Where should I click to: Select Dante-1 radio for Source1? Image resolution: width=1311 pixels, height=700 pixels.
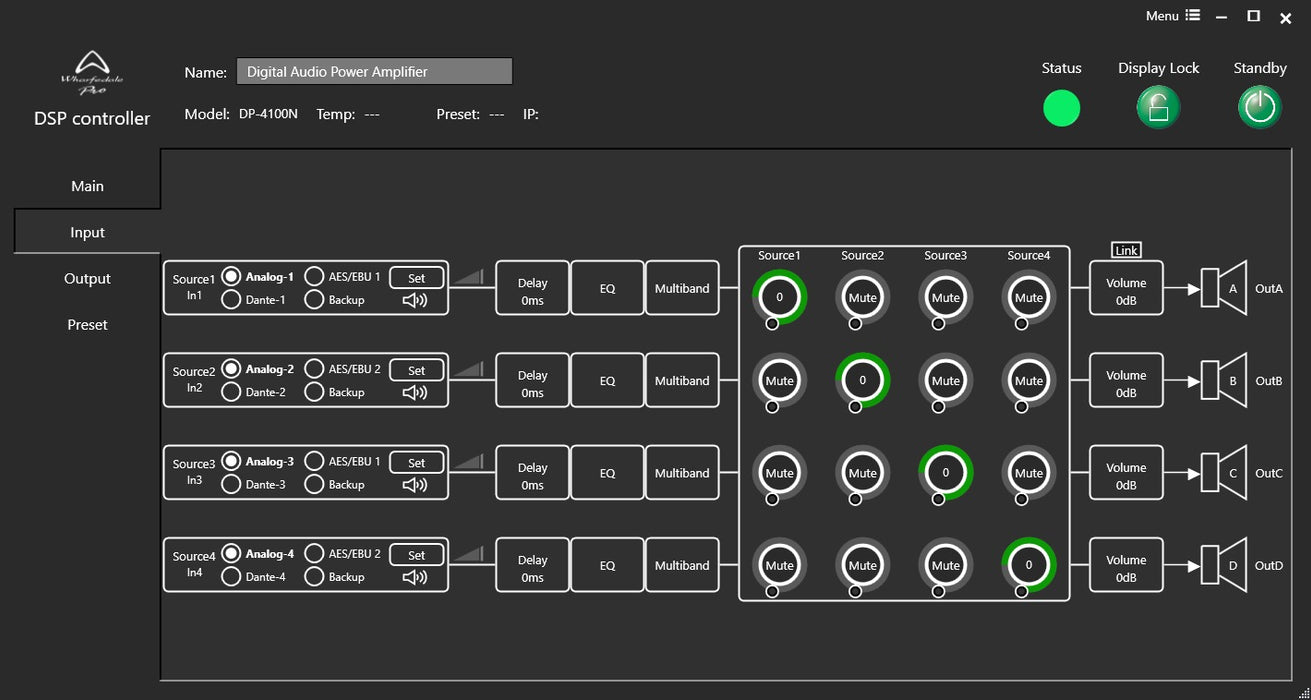[231, 300]
